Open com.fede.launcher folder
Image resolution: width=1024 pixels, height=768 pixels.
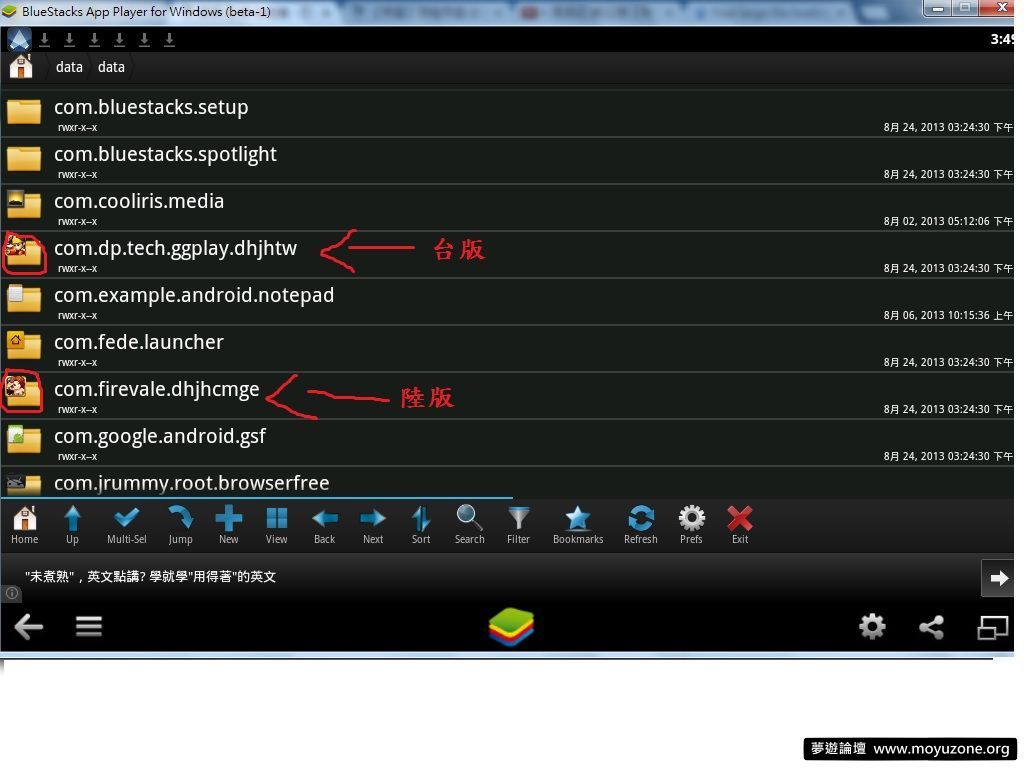click(x=507, y=349)
